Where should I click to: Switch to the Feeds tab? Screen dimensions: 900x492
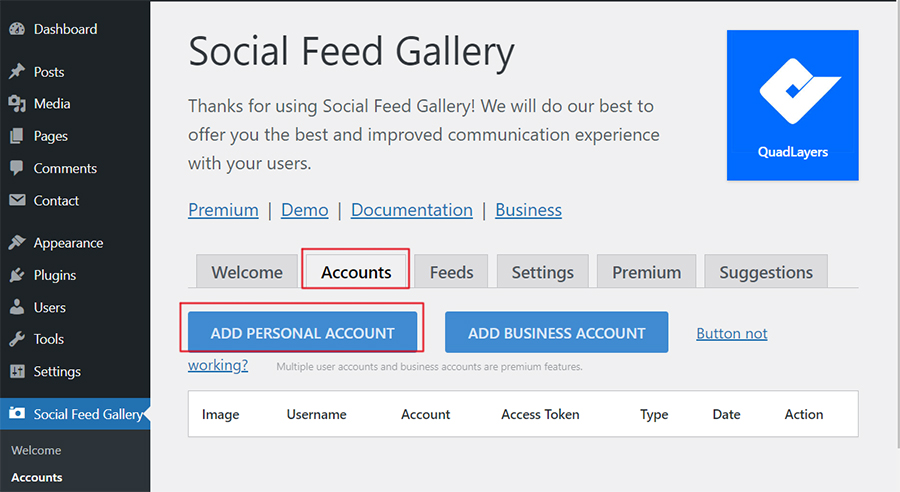[x=451, y=272]
